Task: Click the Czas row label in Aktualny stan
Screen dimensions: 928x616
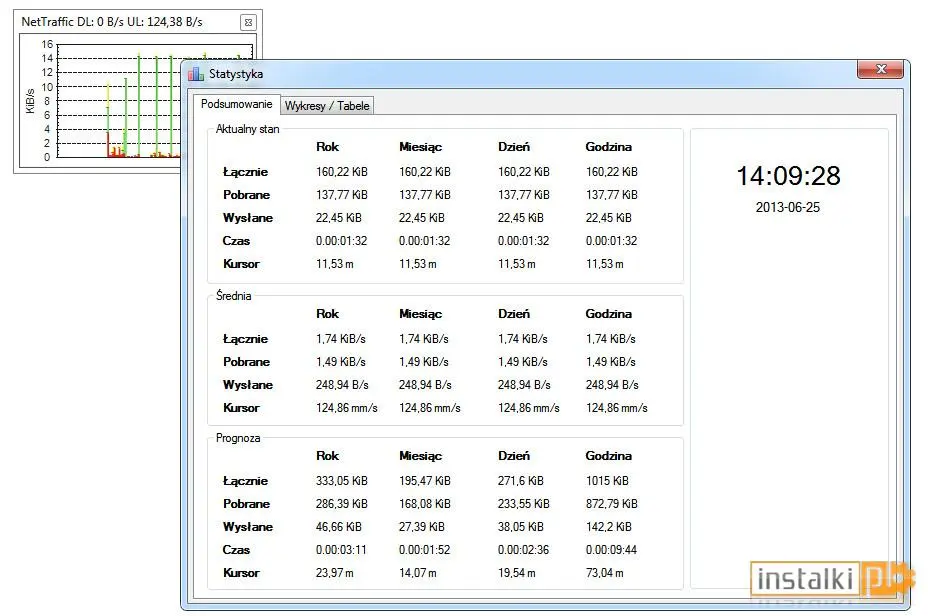Action: [x=236, y=241]
